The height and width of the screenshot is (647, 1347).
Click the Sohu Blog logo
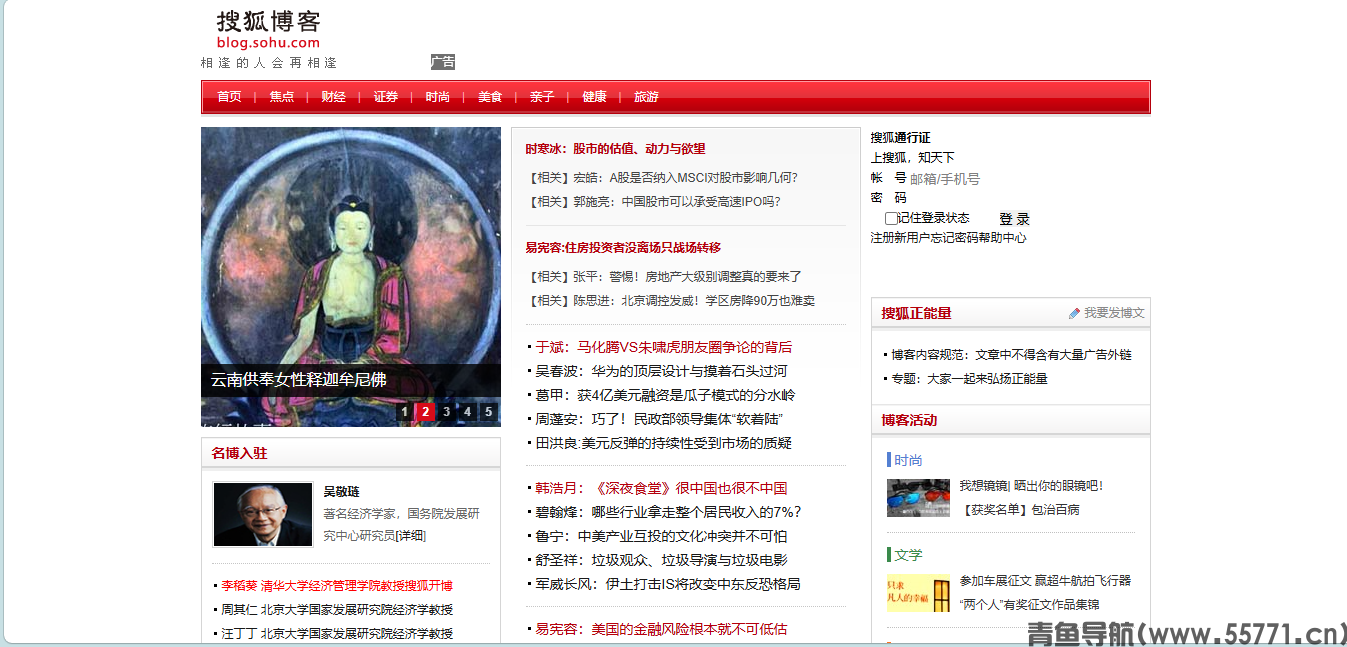[x=269, y=29]
